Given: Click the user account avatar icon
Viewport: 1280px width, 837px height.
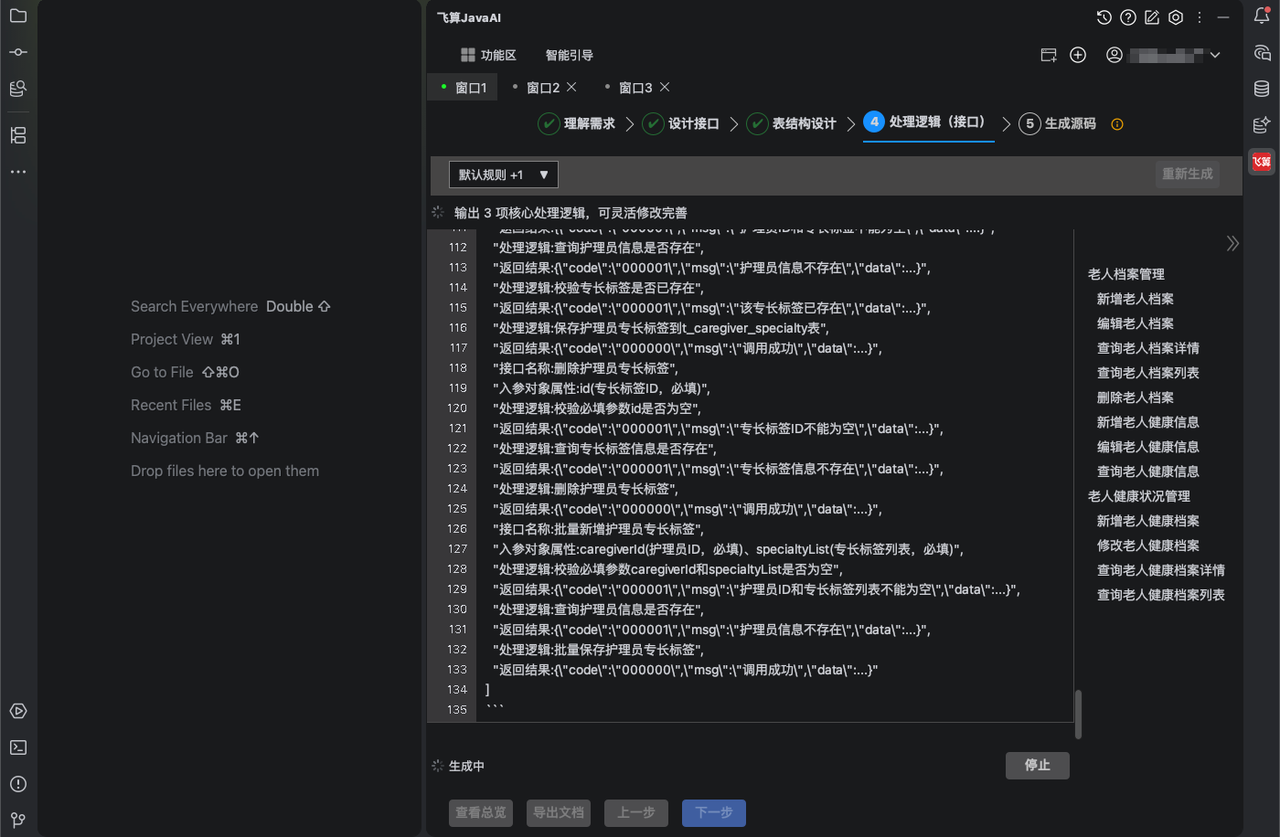Looking at the screenshot, I should (1114, 55).
